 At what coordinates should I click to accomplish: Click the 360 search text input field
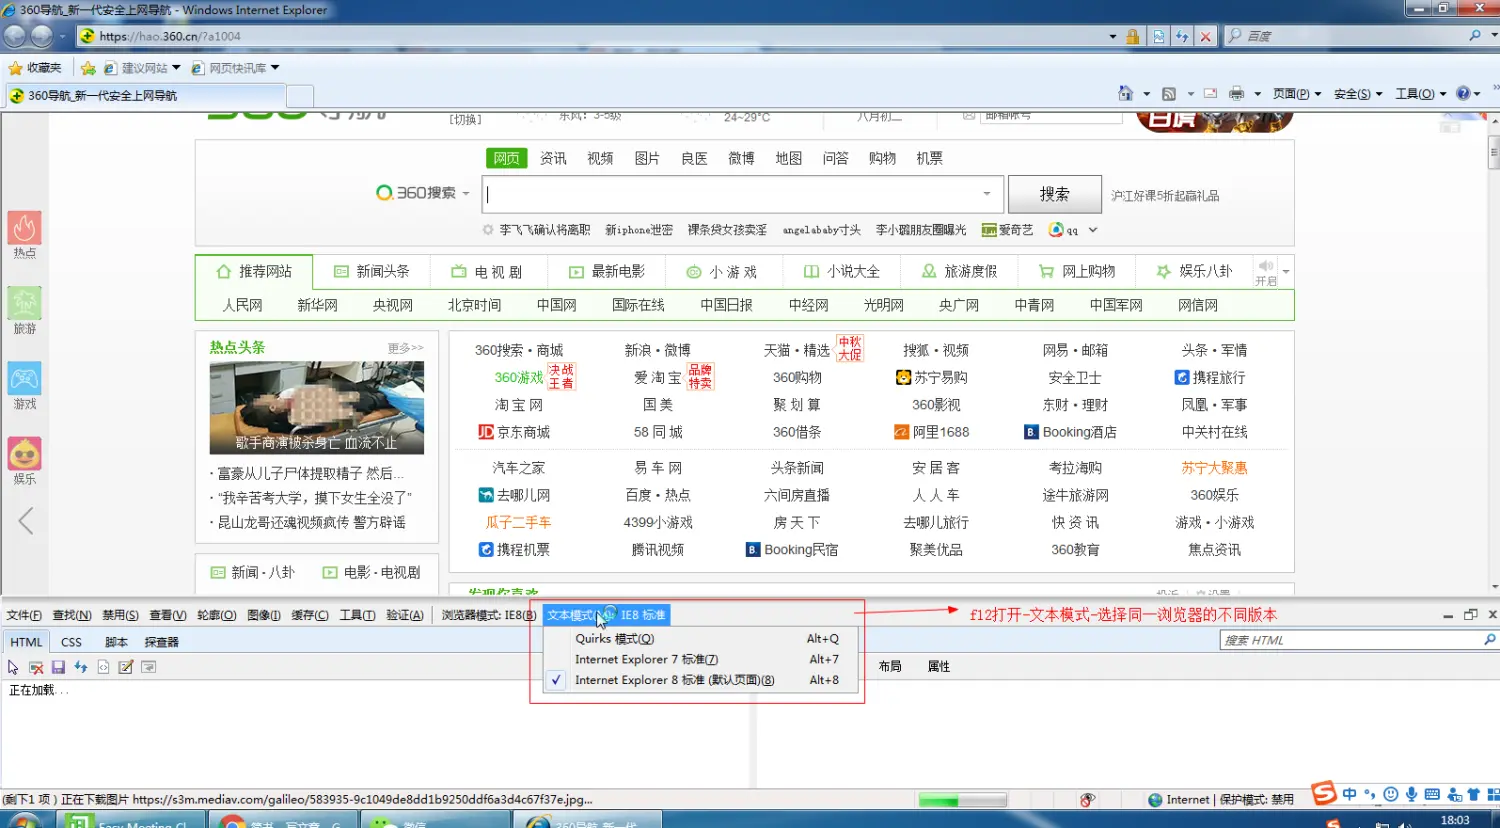(x=744, y=194)
